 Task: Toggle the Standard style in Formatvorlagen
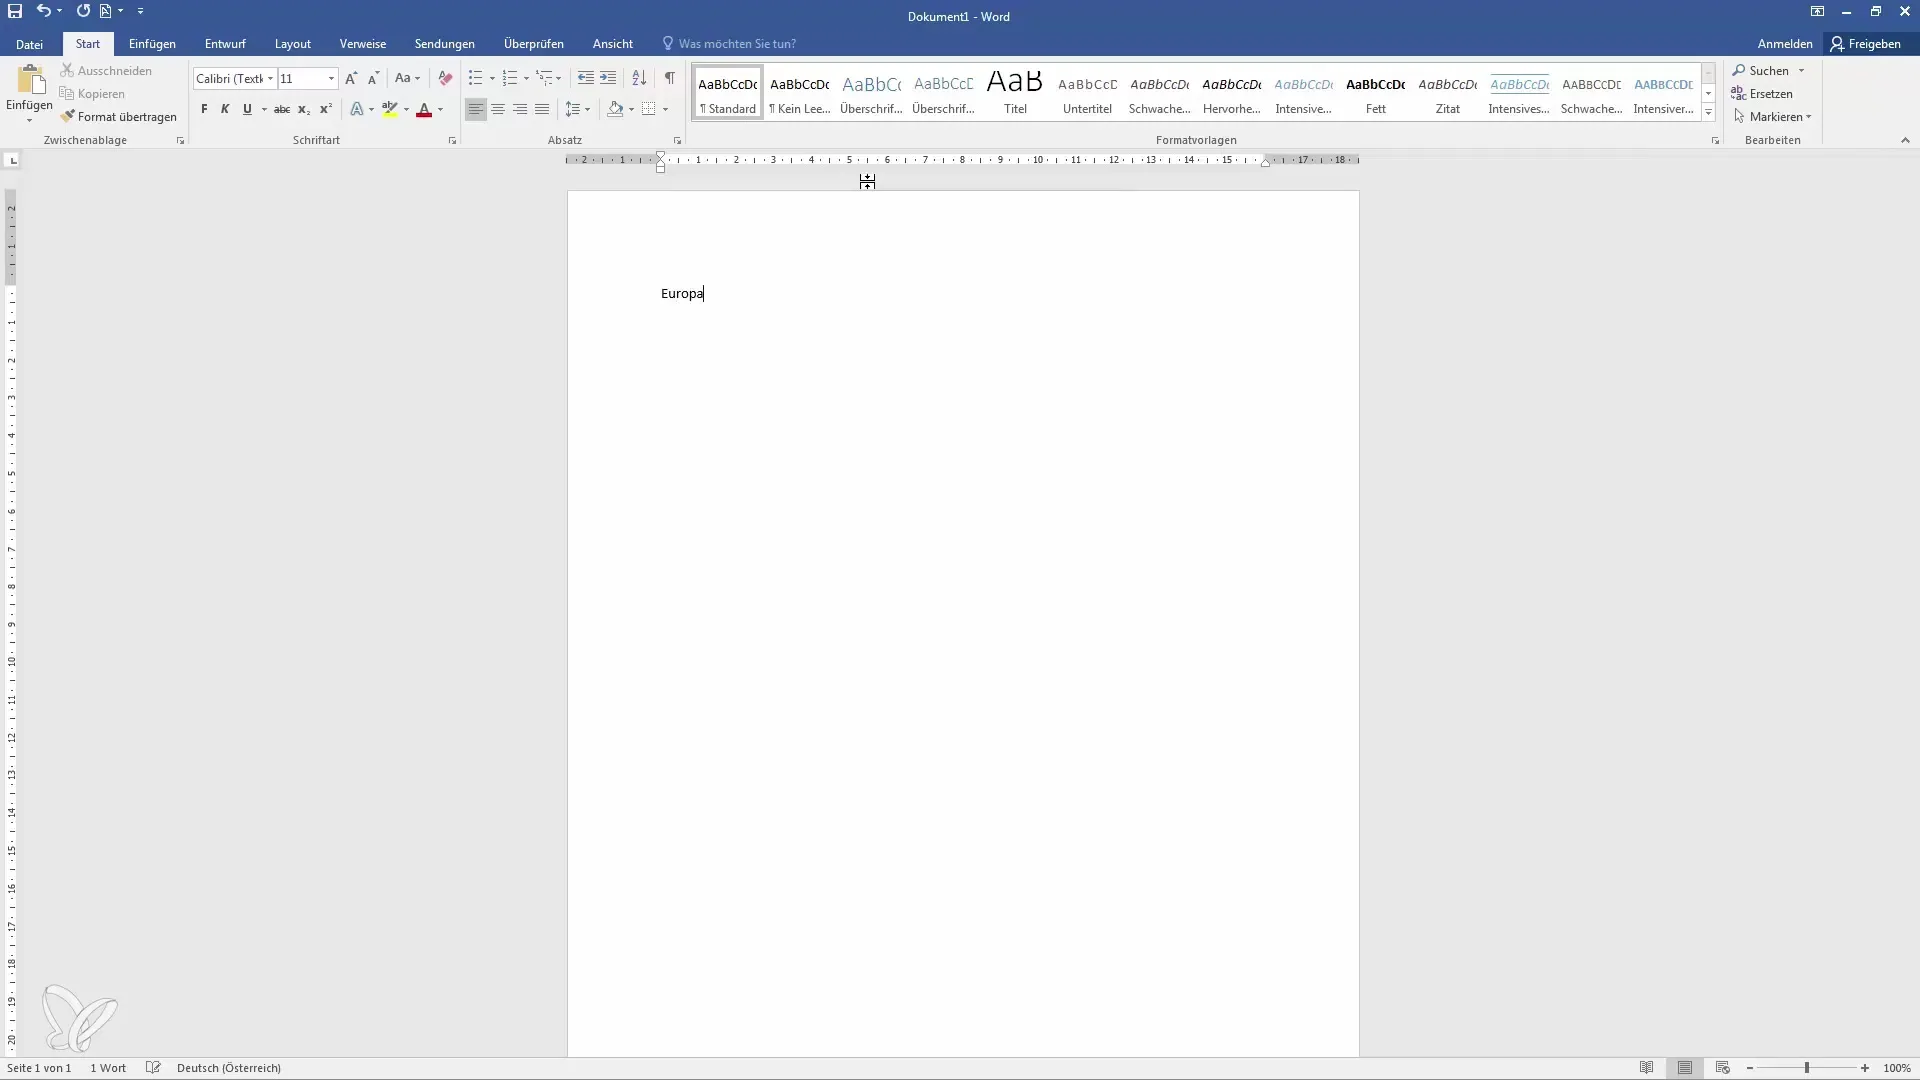pyautogui.click(x=727, y=92)
